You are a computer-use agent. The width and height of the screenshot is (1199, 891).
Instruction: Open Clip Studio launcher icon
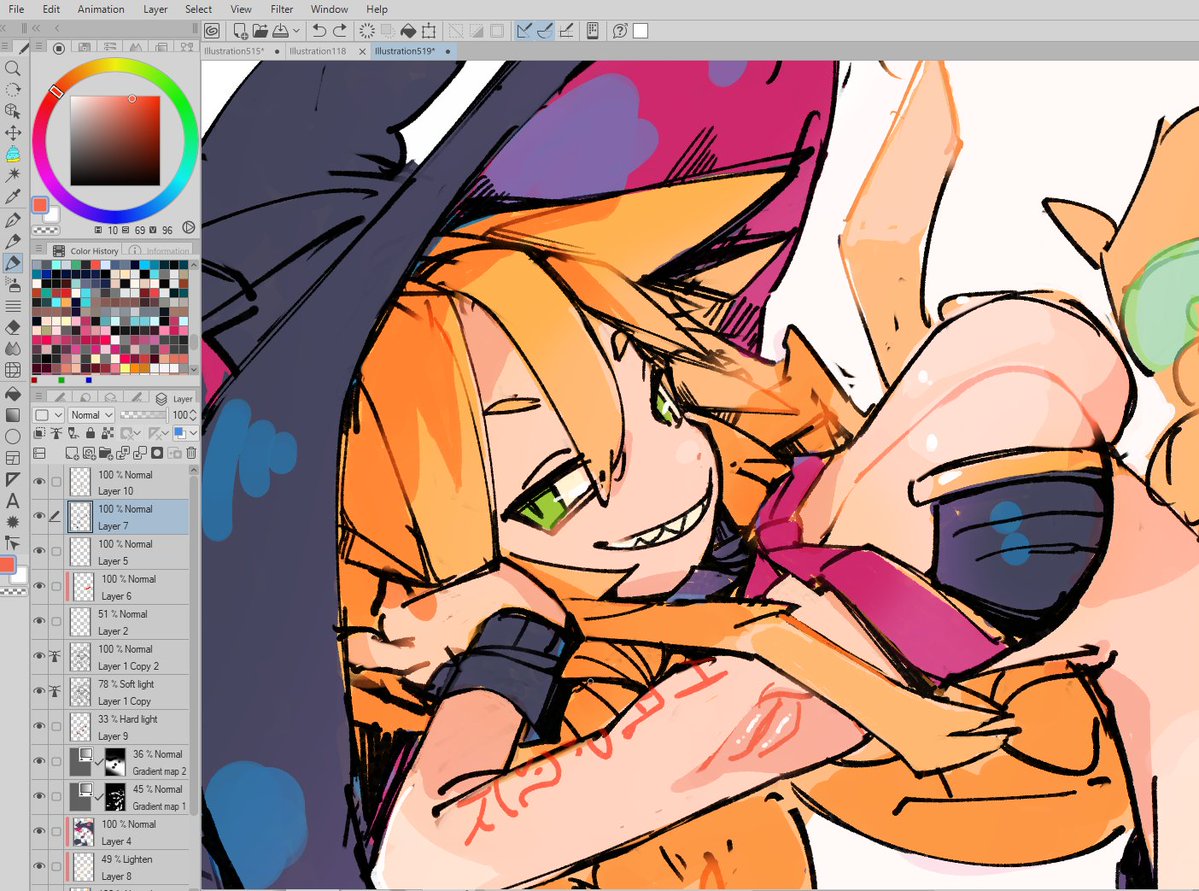213,31
